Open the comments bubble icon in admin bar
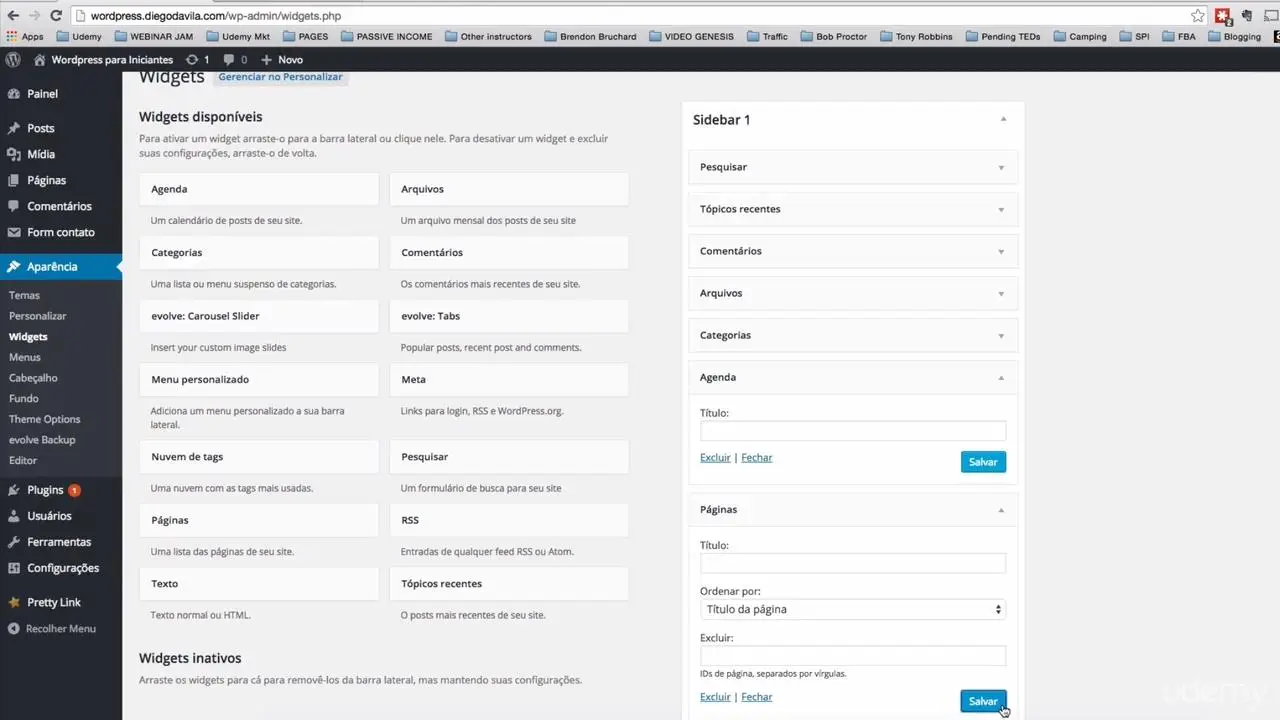The width and height of the screenshot is (1280, 720). pyautogui.click(x=229, y=60)
